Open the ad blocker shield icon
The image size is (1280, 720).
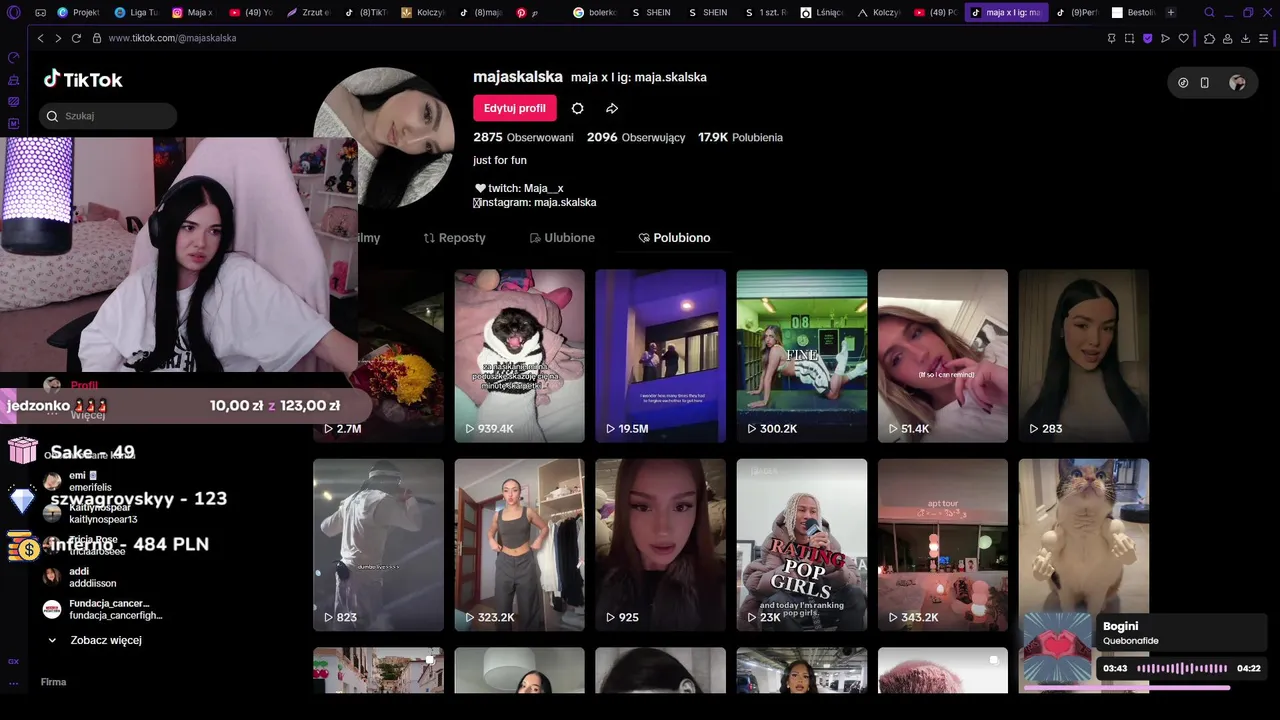pos(1147,38)
